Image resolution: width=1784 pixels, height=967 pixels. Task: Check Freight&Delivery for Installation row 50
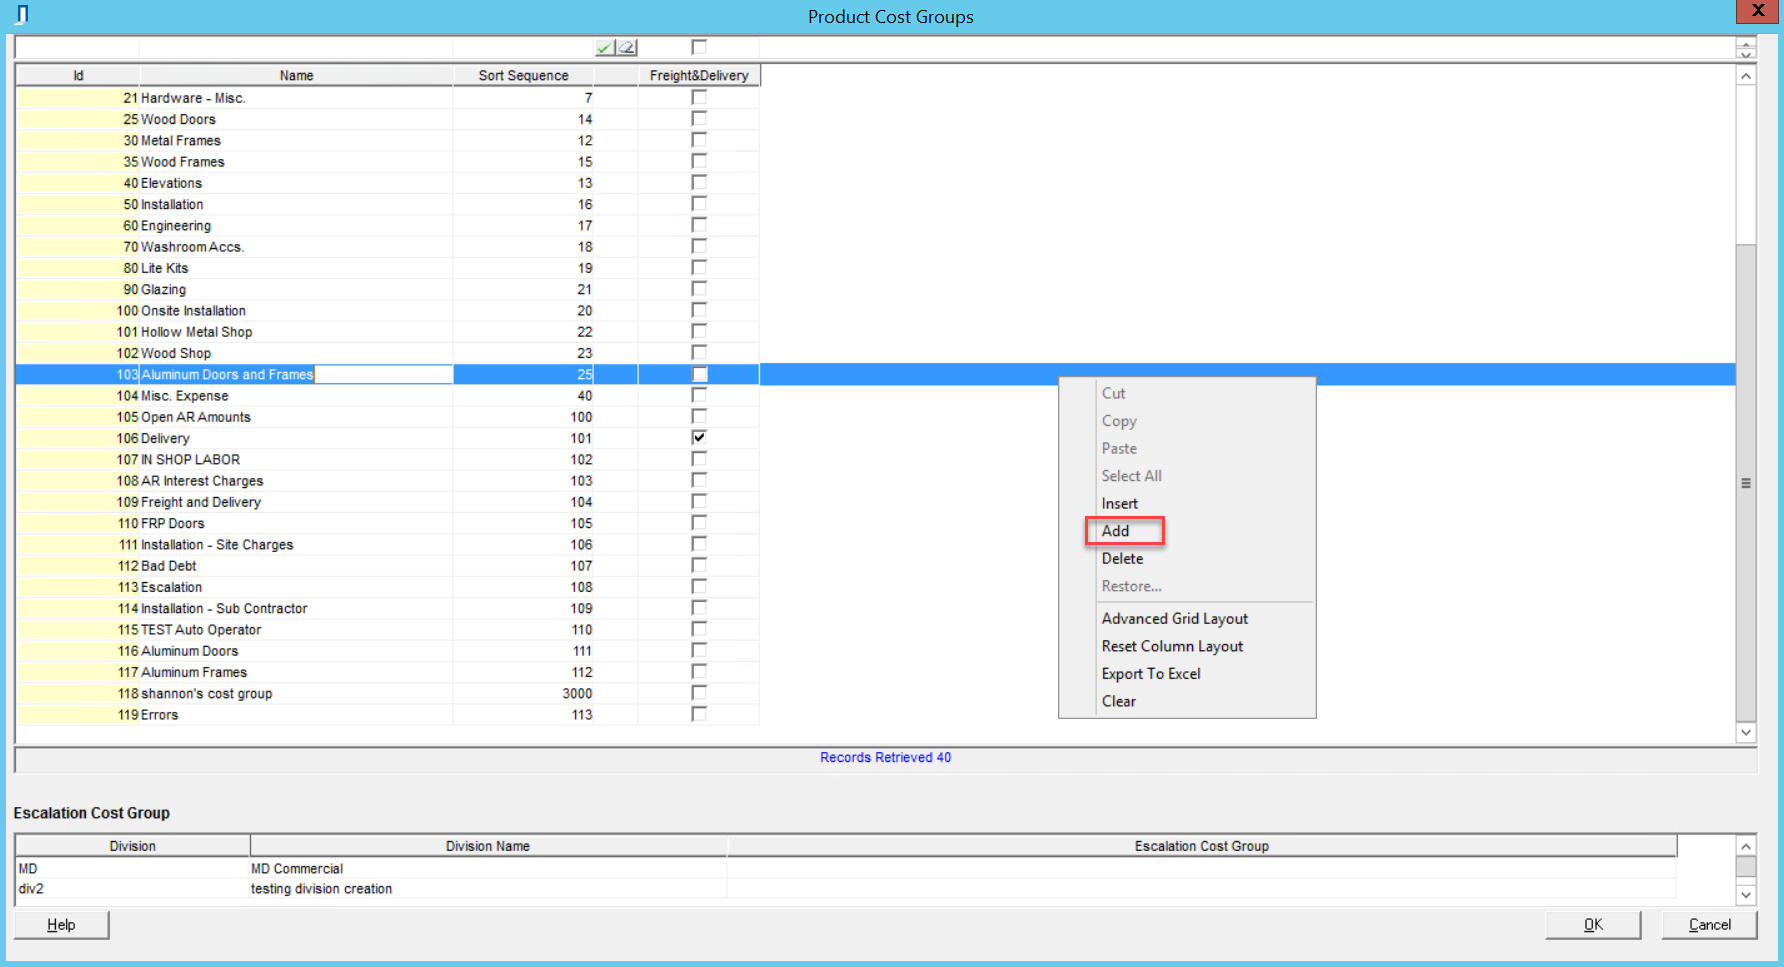click(699, 204)
